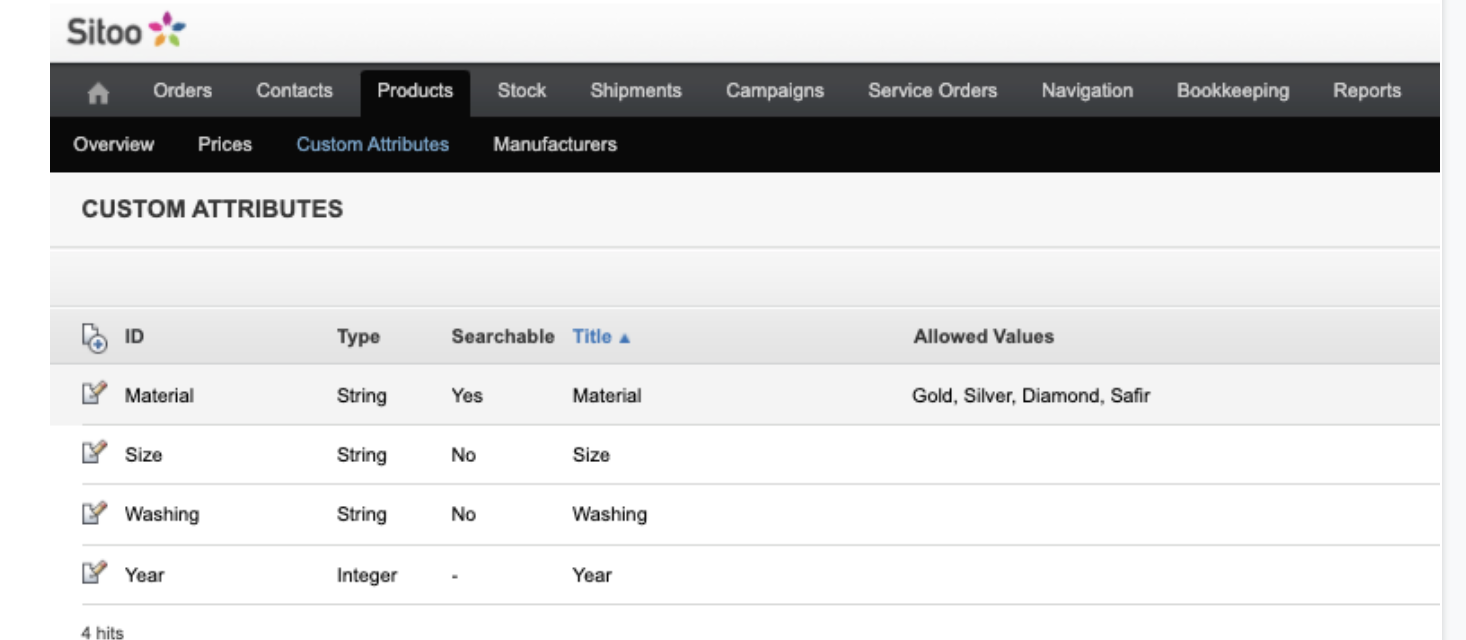Go to Service Orders tab
The height and width of the screenshot is (640, 1466).
(x=932, y=91)
